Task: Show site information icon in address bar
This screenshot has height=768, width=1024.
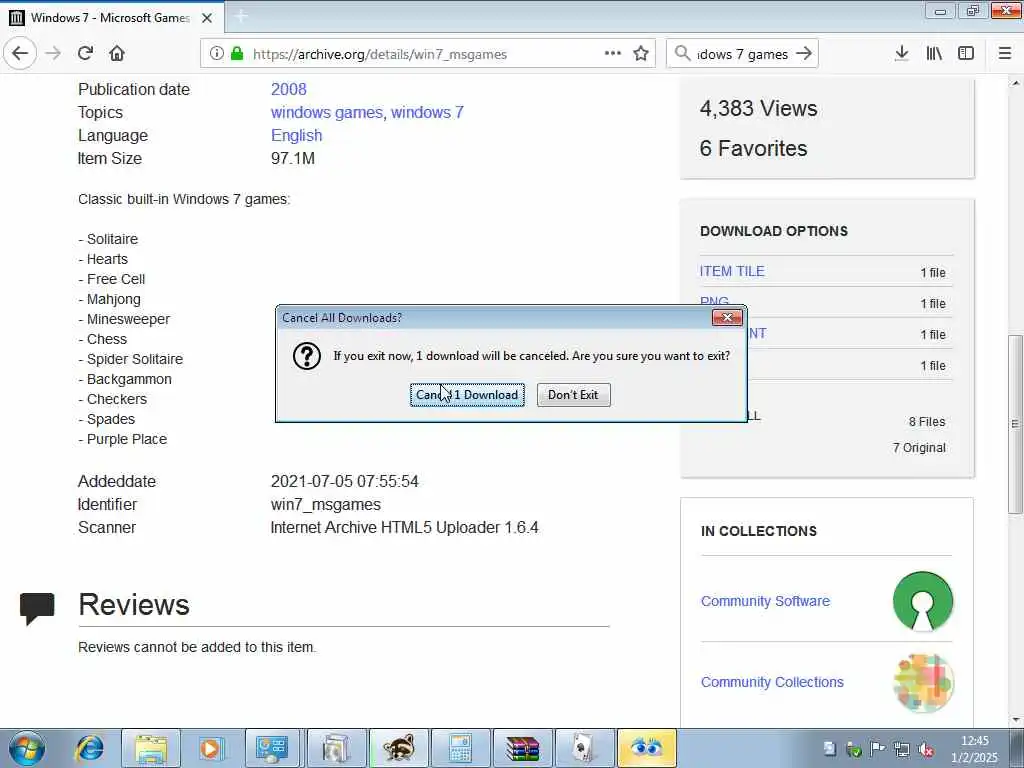Action: pos(216,54)
